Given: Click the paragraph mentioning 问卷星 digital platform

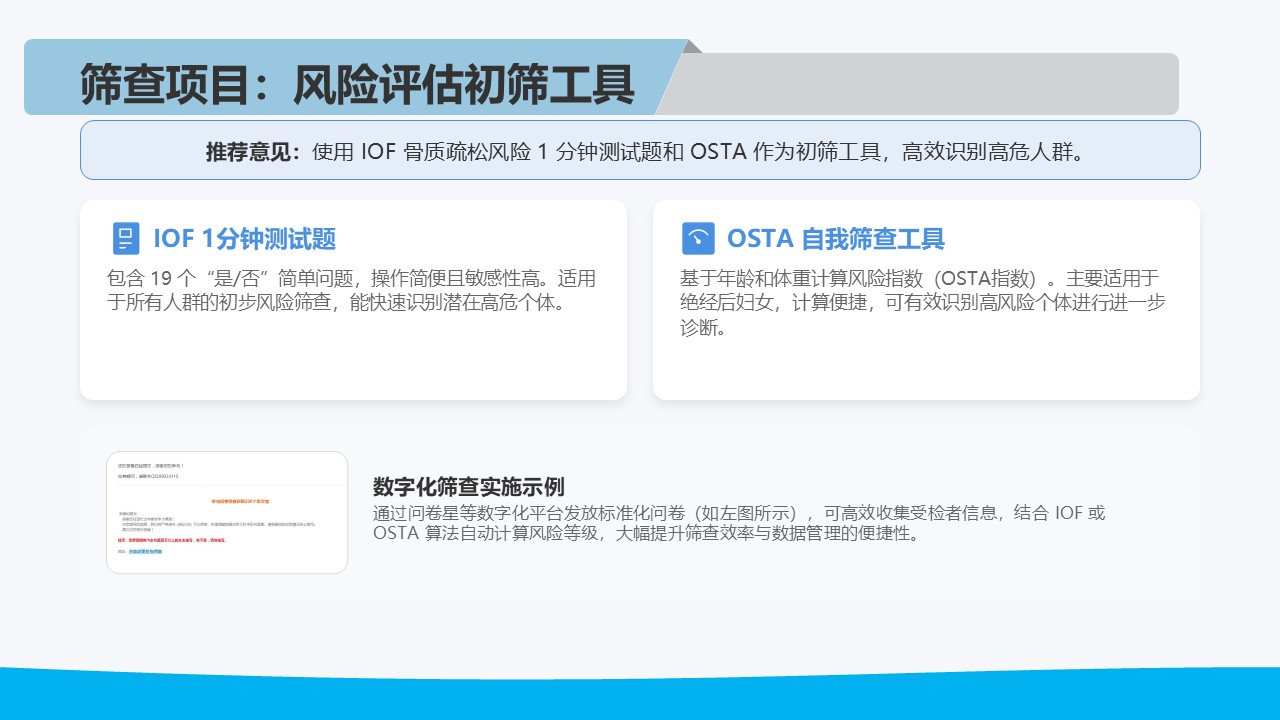Looking at the screenshot, I should pos(738,523).
